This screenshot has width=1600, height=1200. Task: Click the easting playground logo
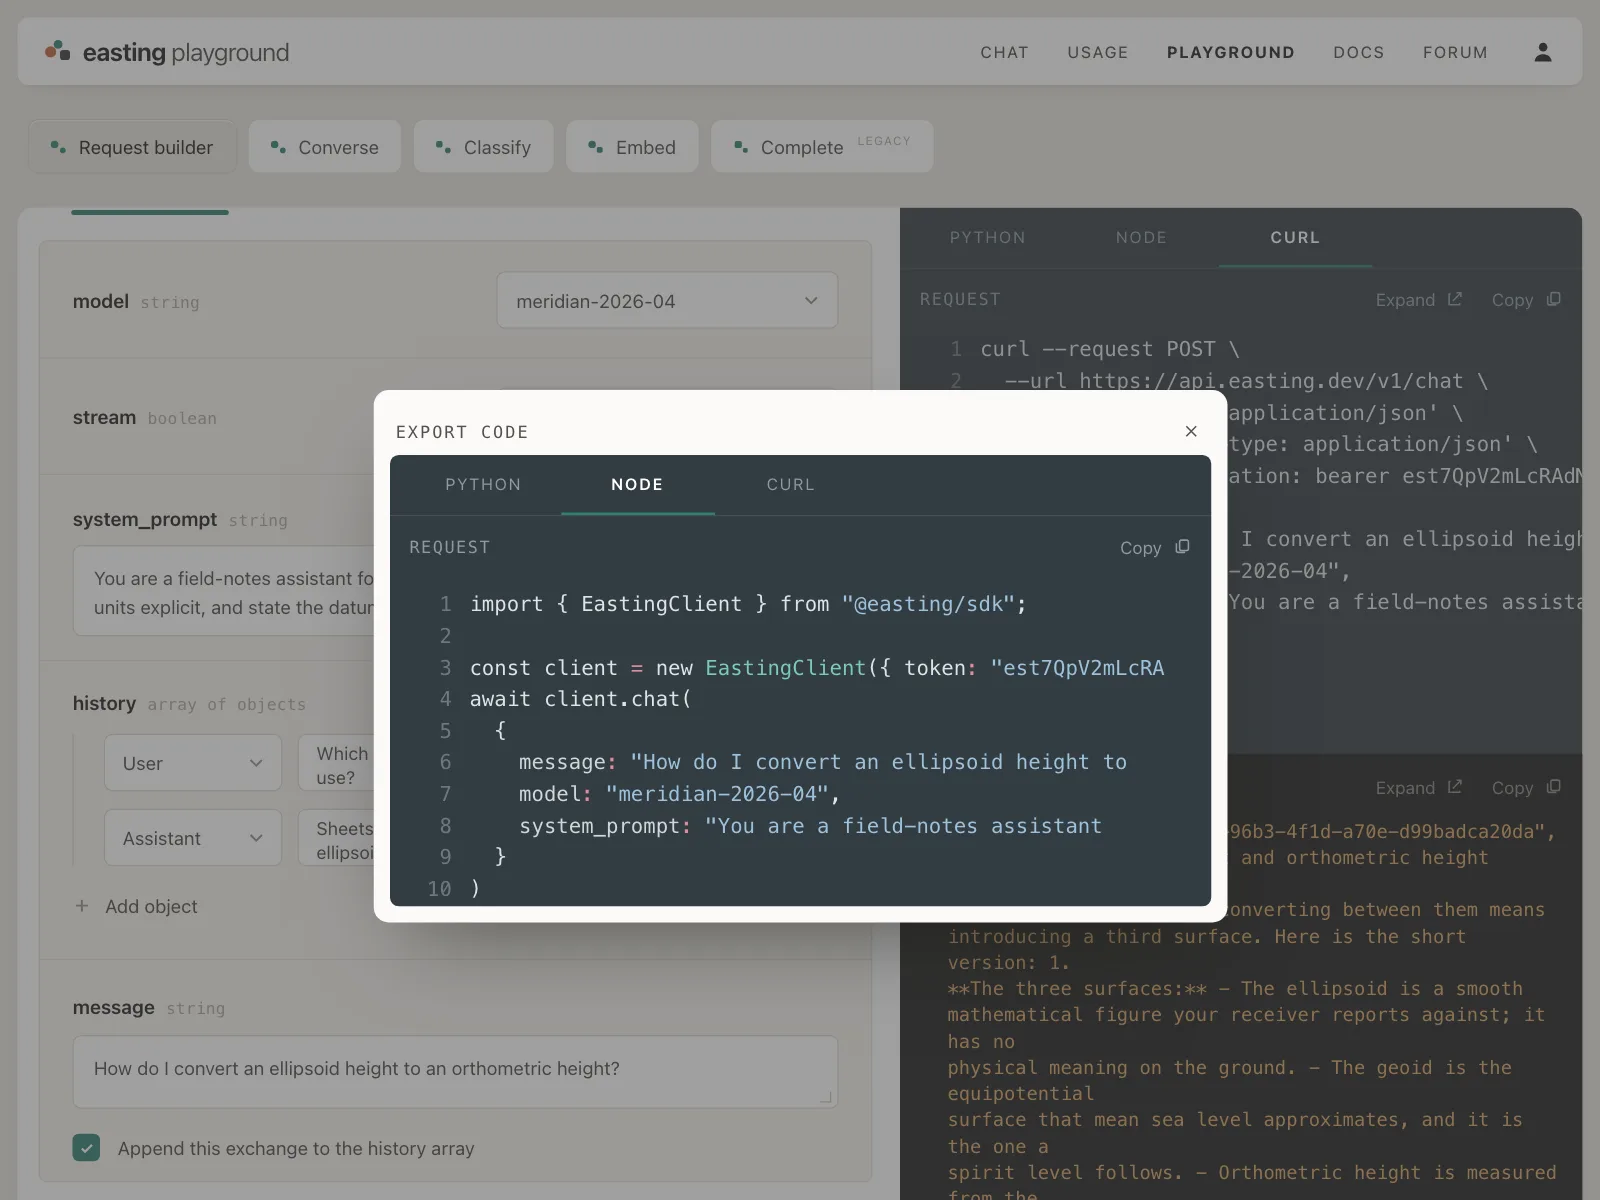click(x=167, y=52)
